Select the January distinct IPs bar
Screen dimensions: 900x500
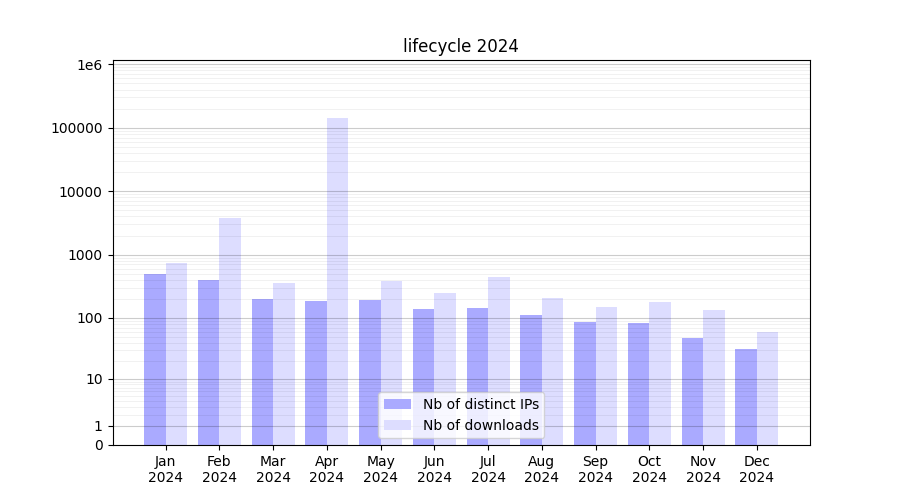click(155, 360)
